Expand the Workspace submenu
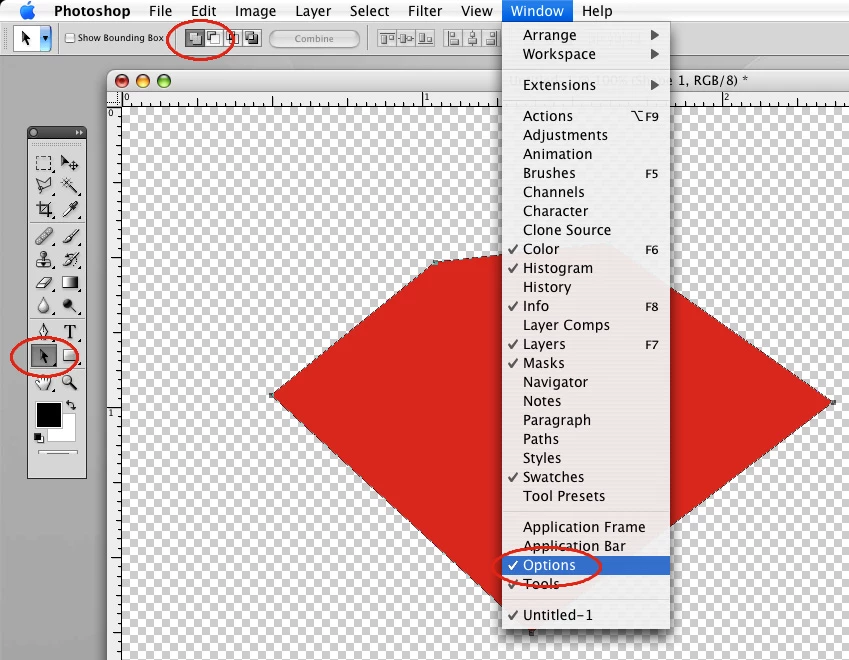Screen dimensions: 849x660 [x=586, y=54]
